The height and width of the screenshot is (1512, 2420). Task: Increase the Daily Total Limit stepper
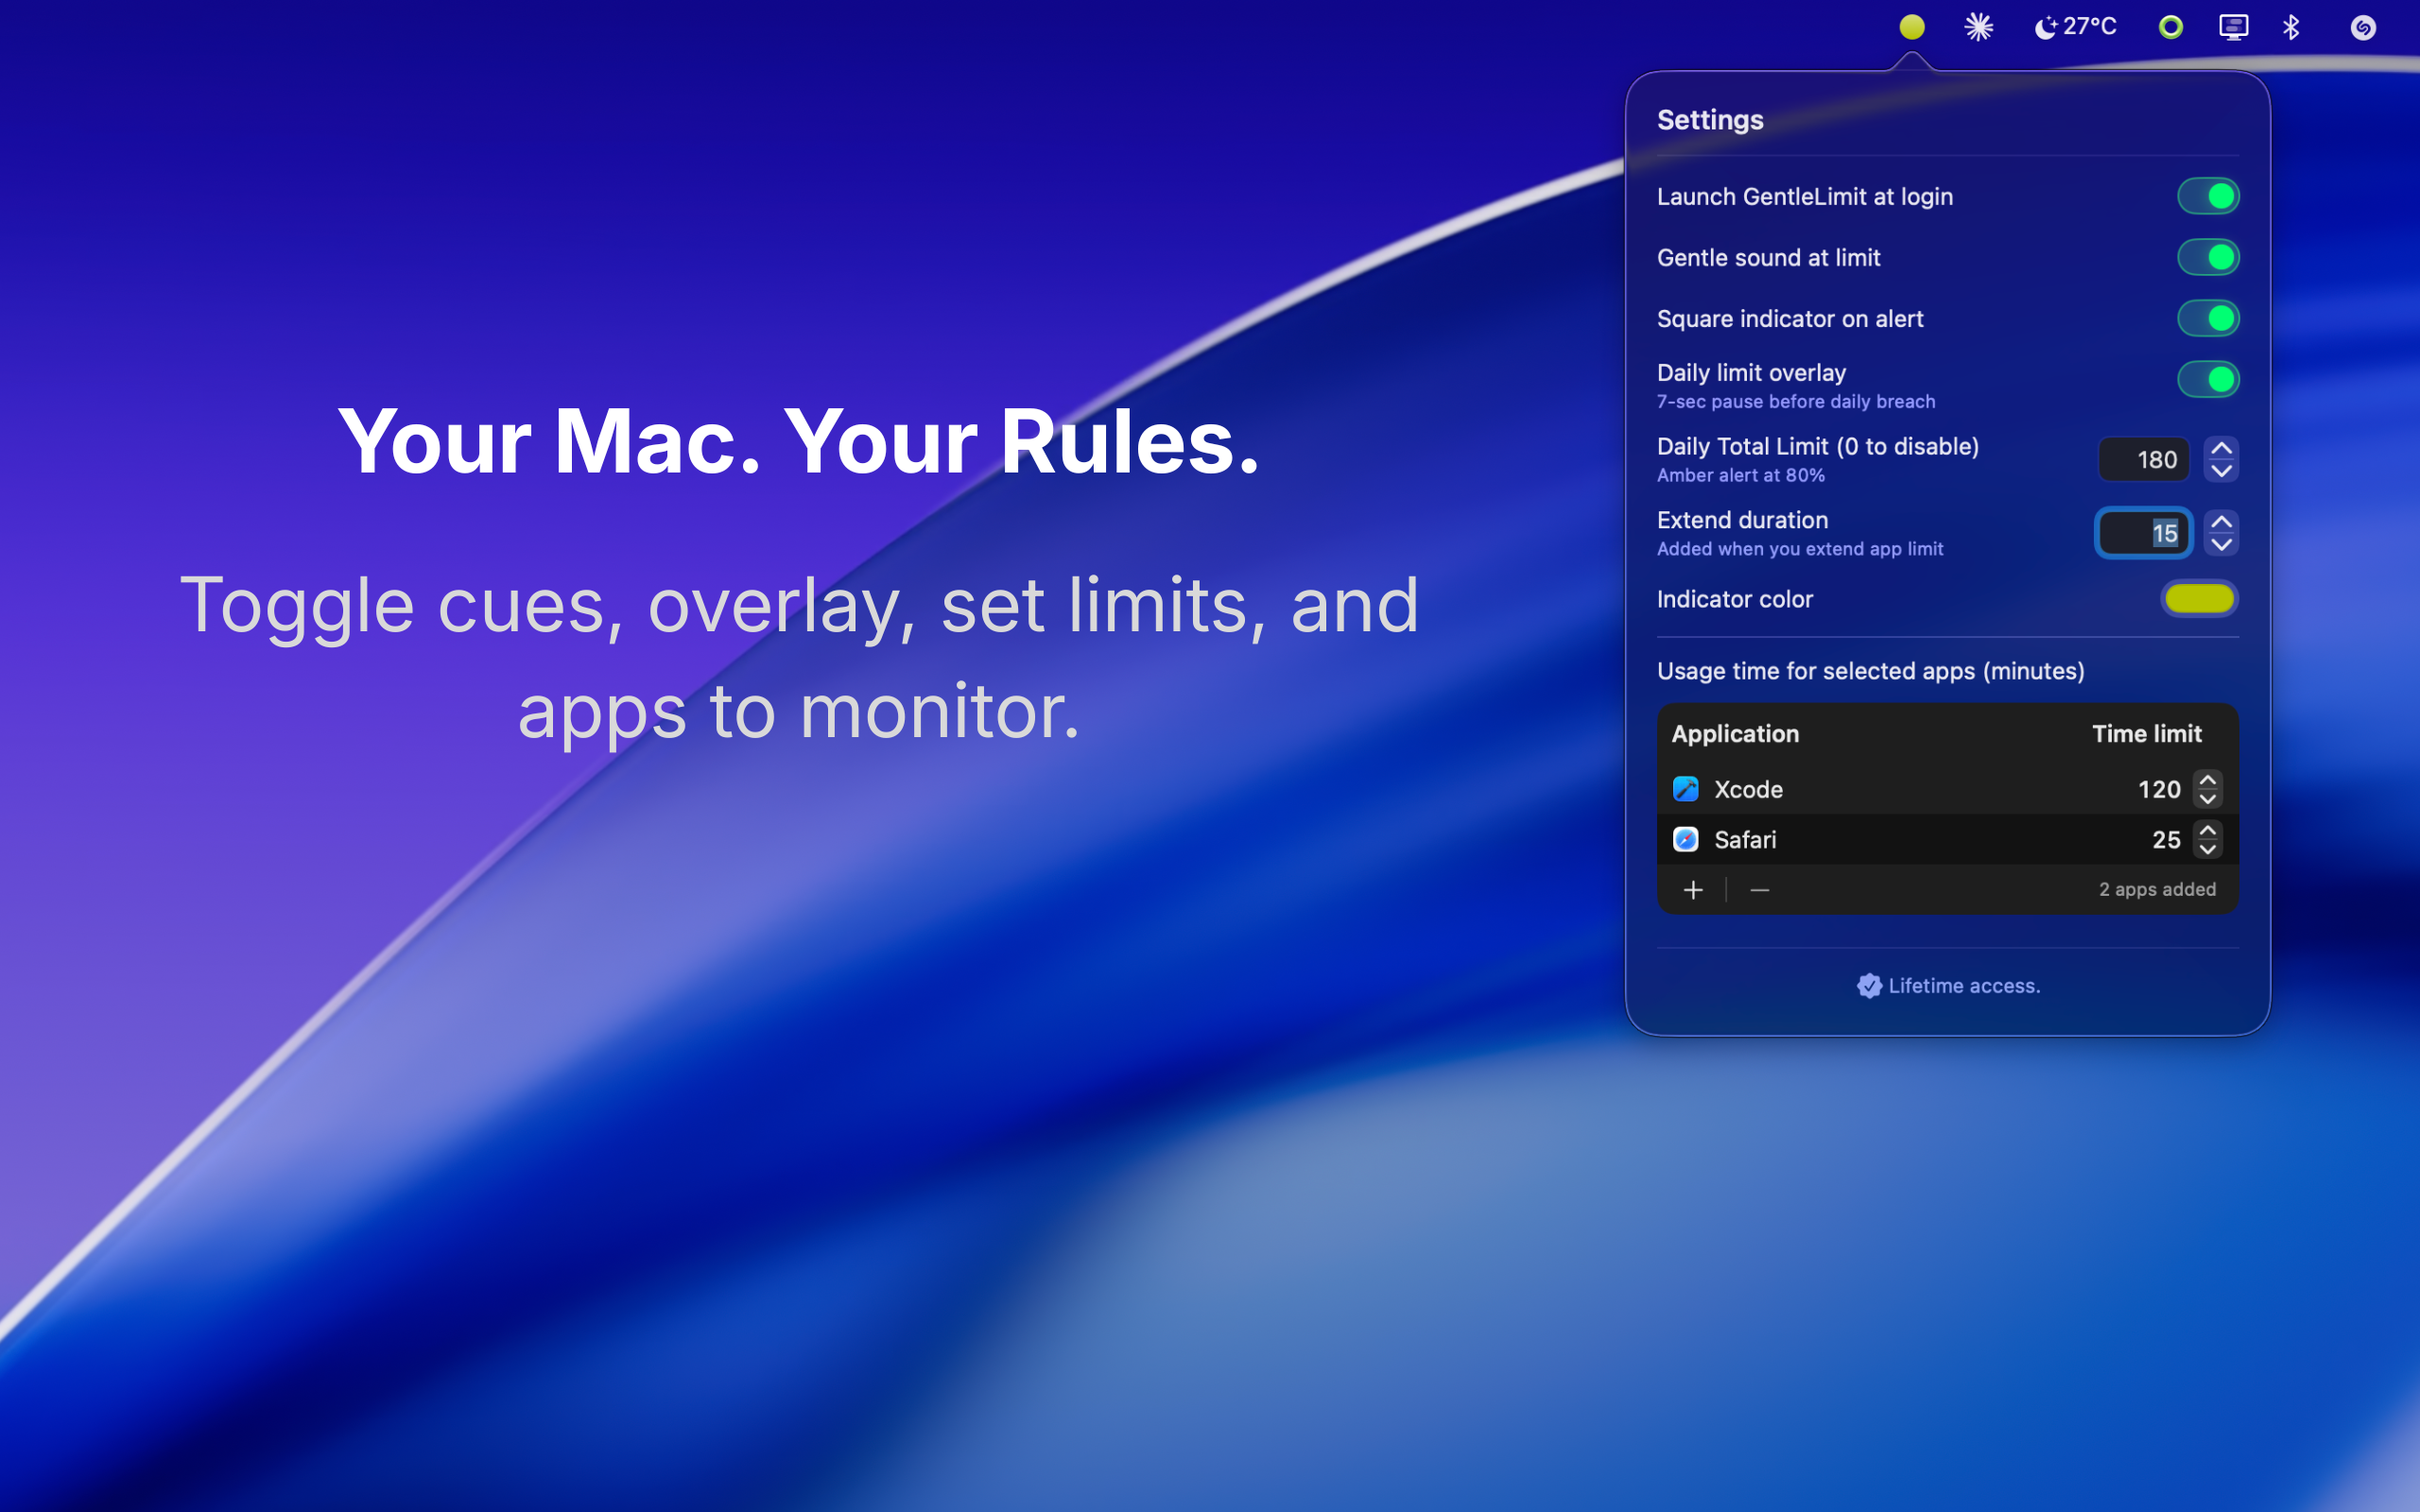pos(2221,449)
